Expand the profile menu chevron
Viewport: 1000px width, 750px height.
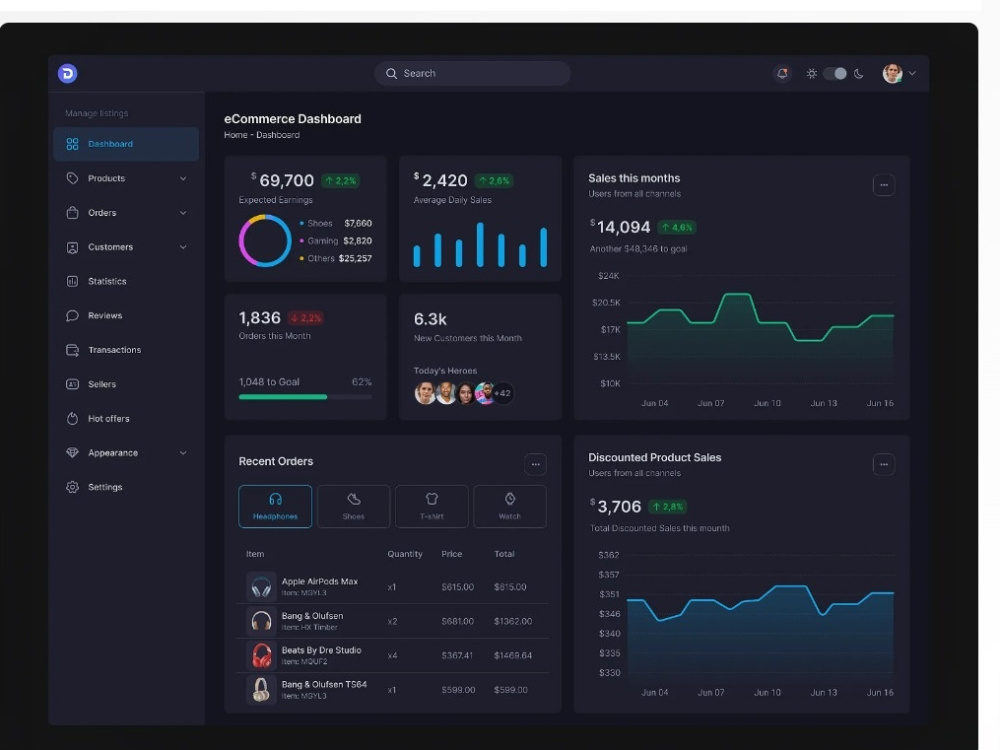point(912,73)
